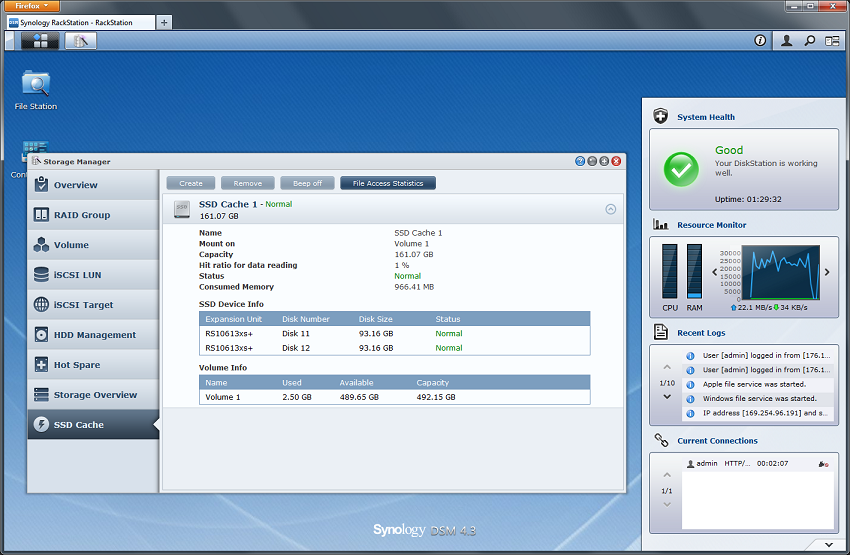This screenshot has height=555, width=850.
Task: Open the DSM main menu button
Action: click(40, 41)
